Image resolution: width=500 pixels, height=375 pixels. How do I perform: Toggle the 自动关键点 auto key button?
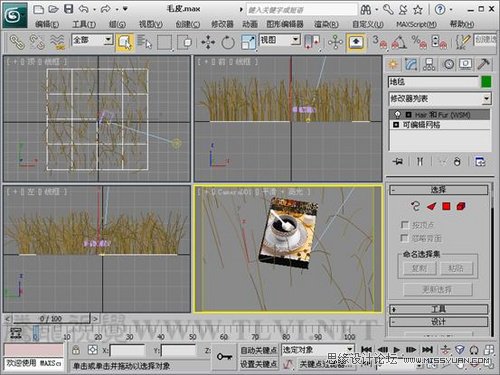[x=259, y=350]
